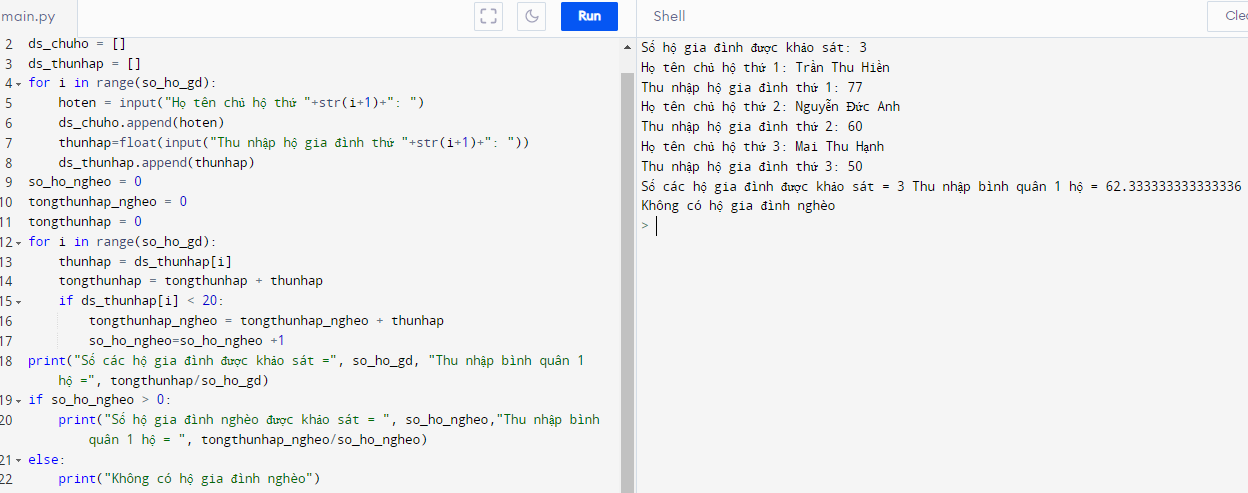Click line number 13 in the gutter
The image size is (1248, 493).
7,261
